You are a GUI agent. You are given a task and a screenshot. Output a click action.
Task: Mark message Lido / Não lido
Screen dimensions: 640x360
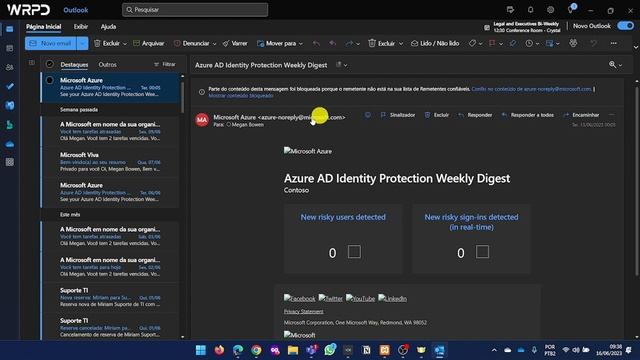click(435, 43)
